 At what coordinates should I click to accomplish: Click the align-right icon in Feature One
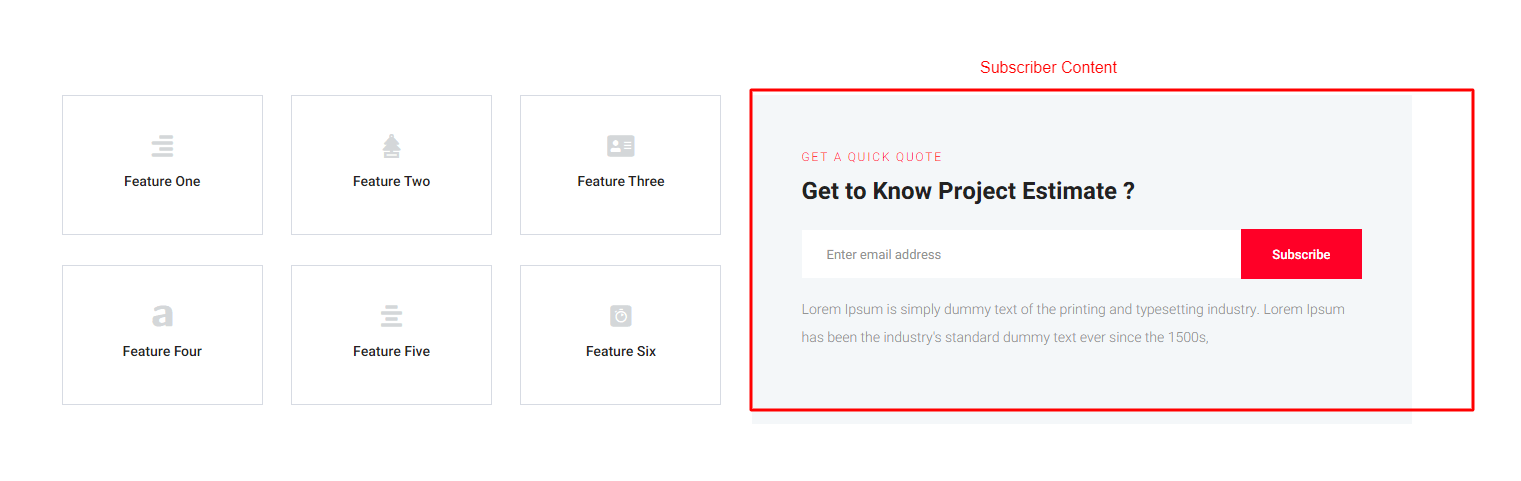[x=162, y=146]
